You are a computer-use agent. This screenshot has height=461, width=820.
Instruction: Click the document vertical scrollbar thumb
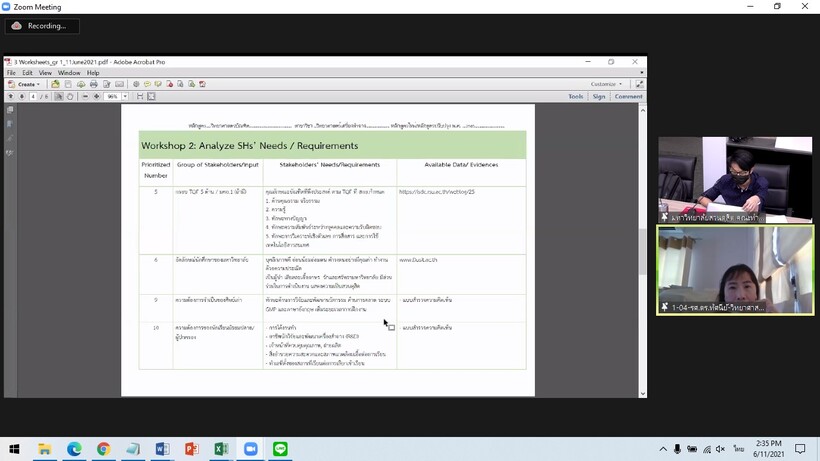point(643,251)
